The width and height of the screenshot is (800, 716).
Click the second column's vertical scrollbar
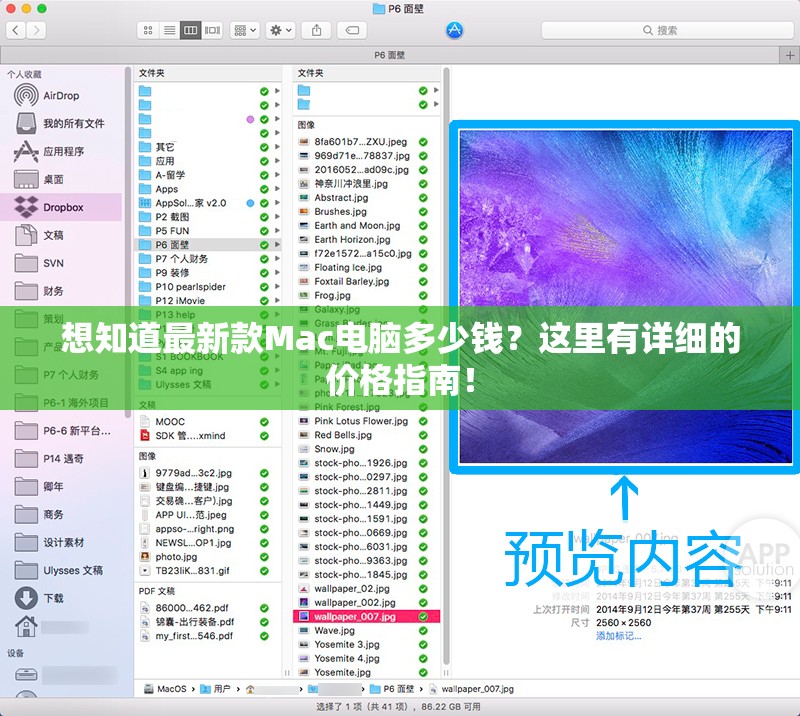click(x=446, y=365)
